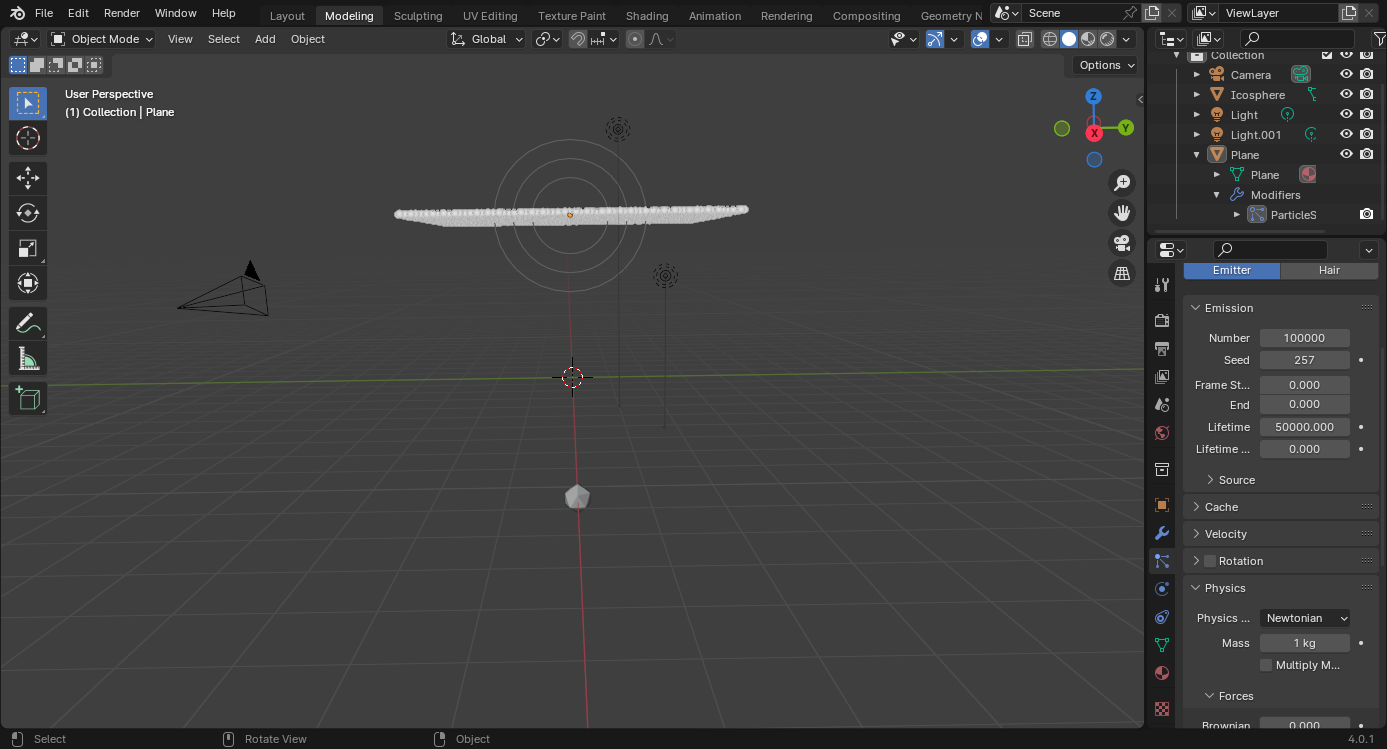This screenshot has width=1387, height=749.
Task: Activate the Scale tool
Action: 28,248
